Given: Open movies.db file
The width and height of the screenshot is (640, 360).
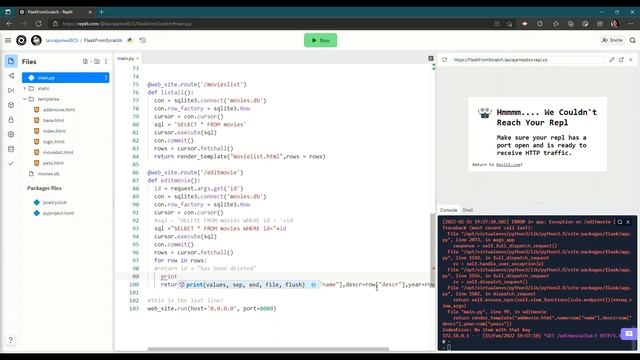Looking at the screenshot, I should [x=49, y=173].
